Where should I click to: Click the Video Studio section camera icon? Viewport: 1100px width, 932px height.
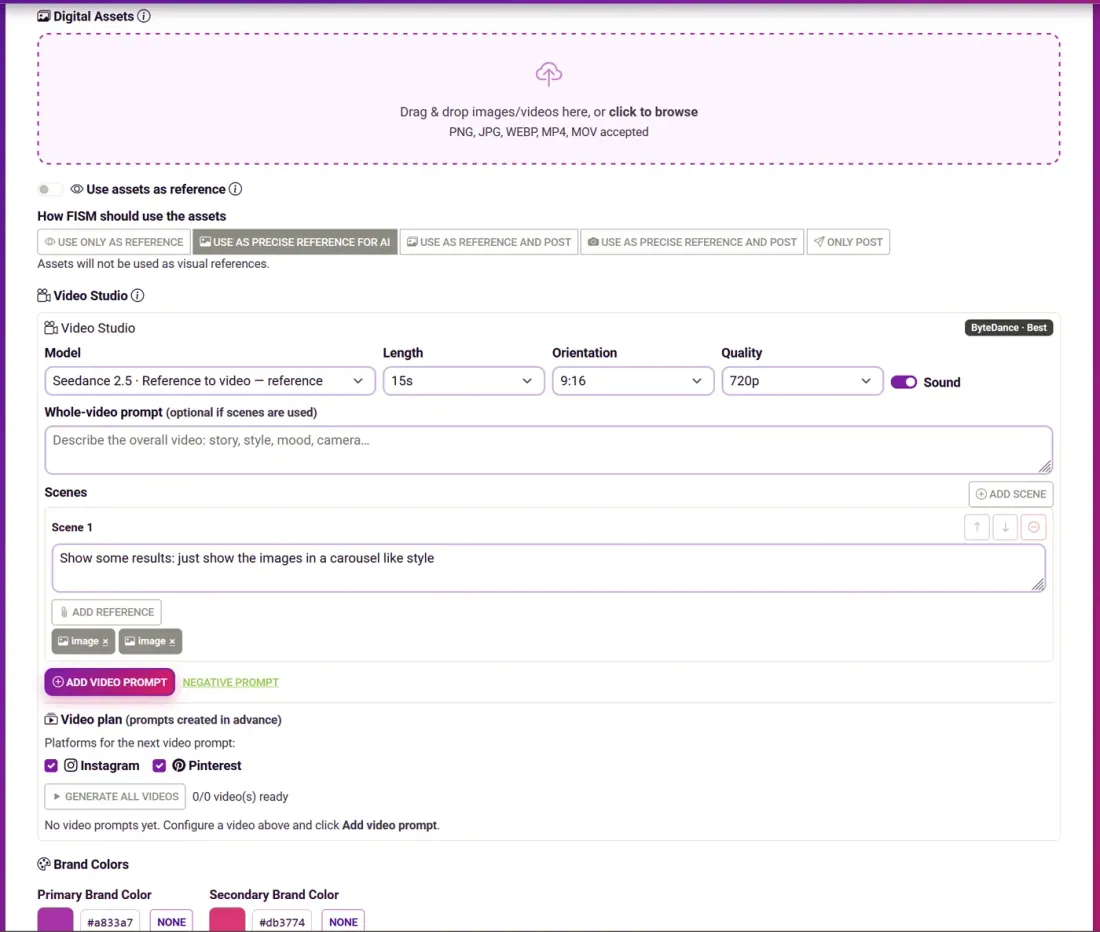(x=43, y=296)
